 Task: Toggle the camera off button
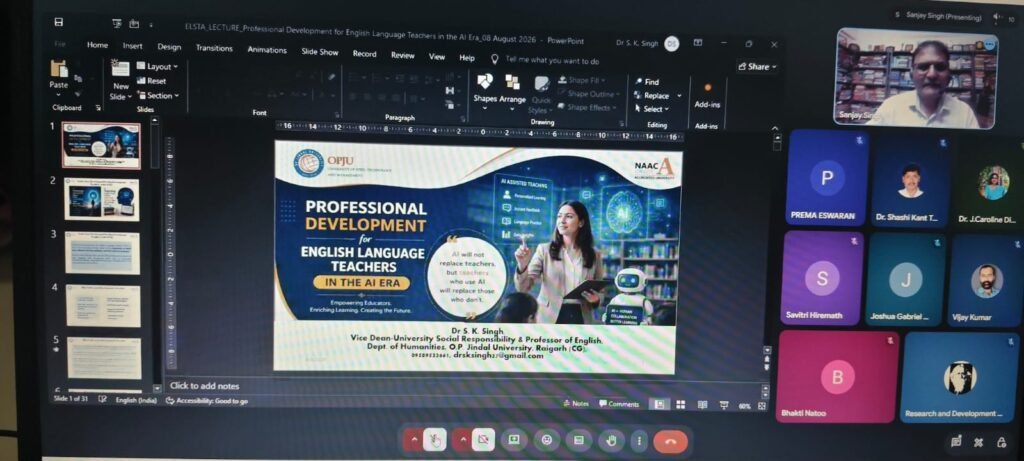click(483, 440)
